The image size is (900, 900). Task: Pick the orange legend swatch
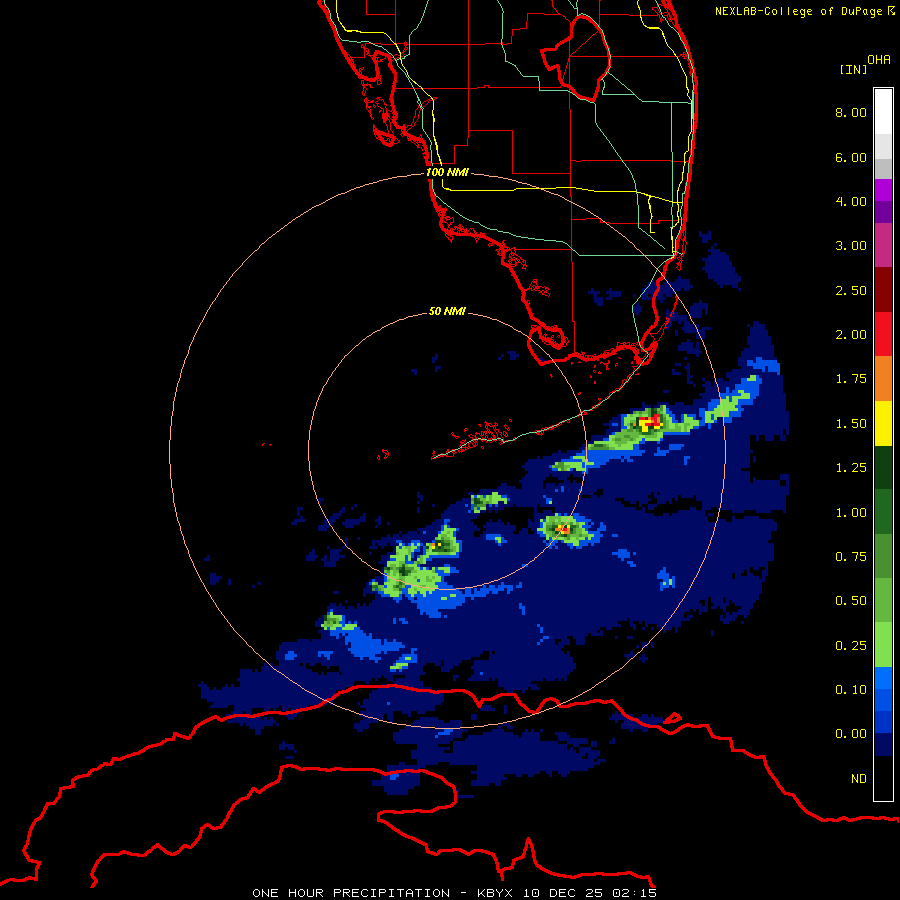(883, 379)
